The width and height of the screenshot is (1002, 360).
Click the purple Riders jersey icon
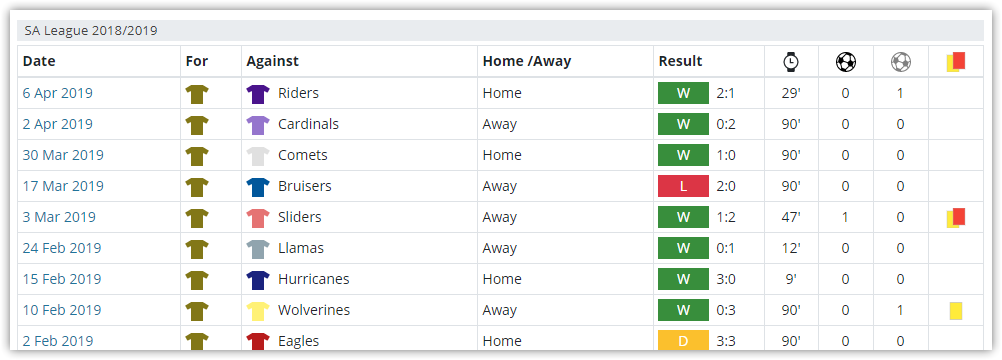pyautogui.click(x=258, y=93)
